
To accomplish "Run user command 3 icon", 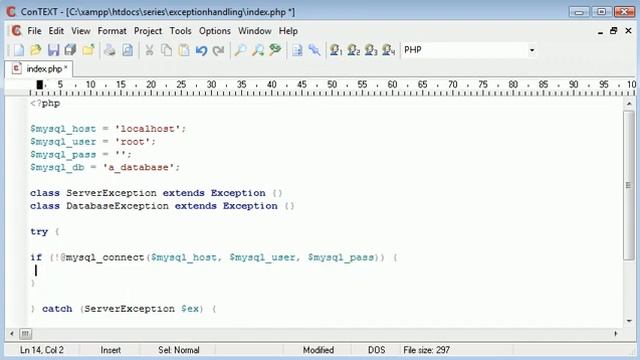I will [371, 50].
